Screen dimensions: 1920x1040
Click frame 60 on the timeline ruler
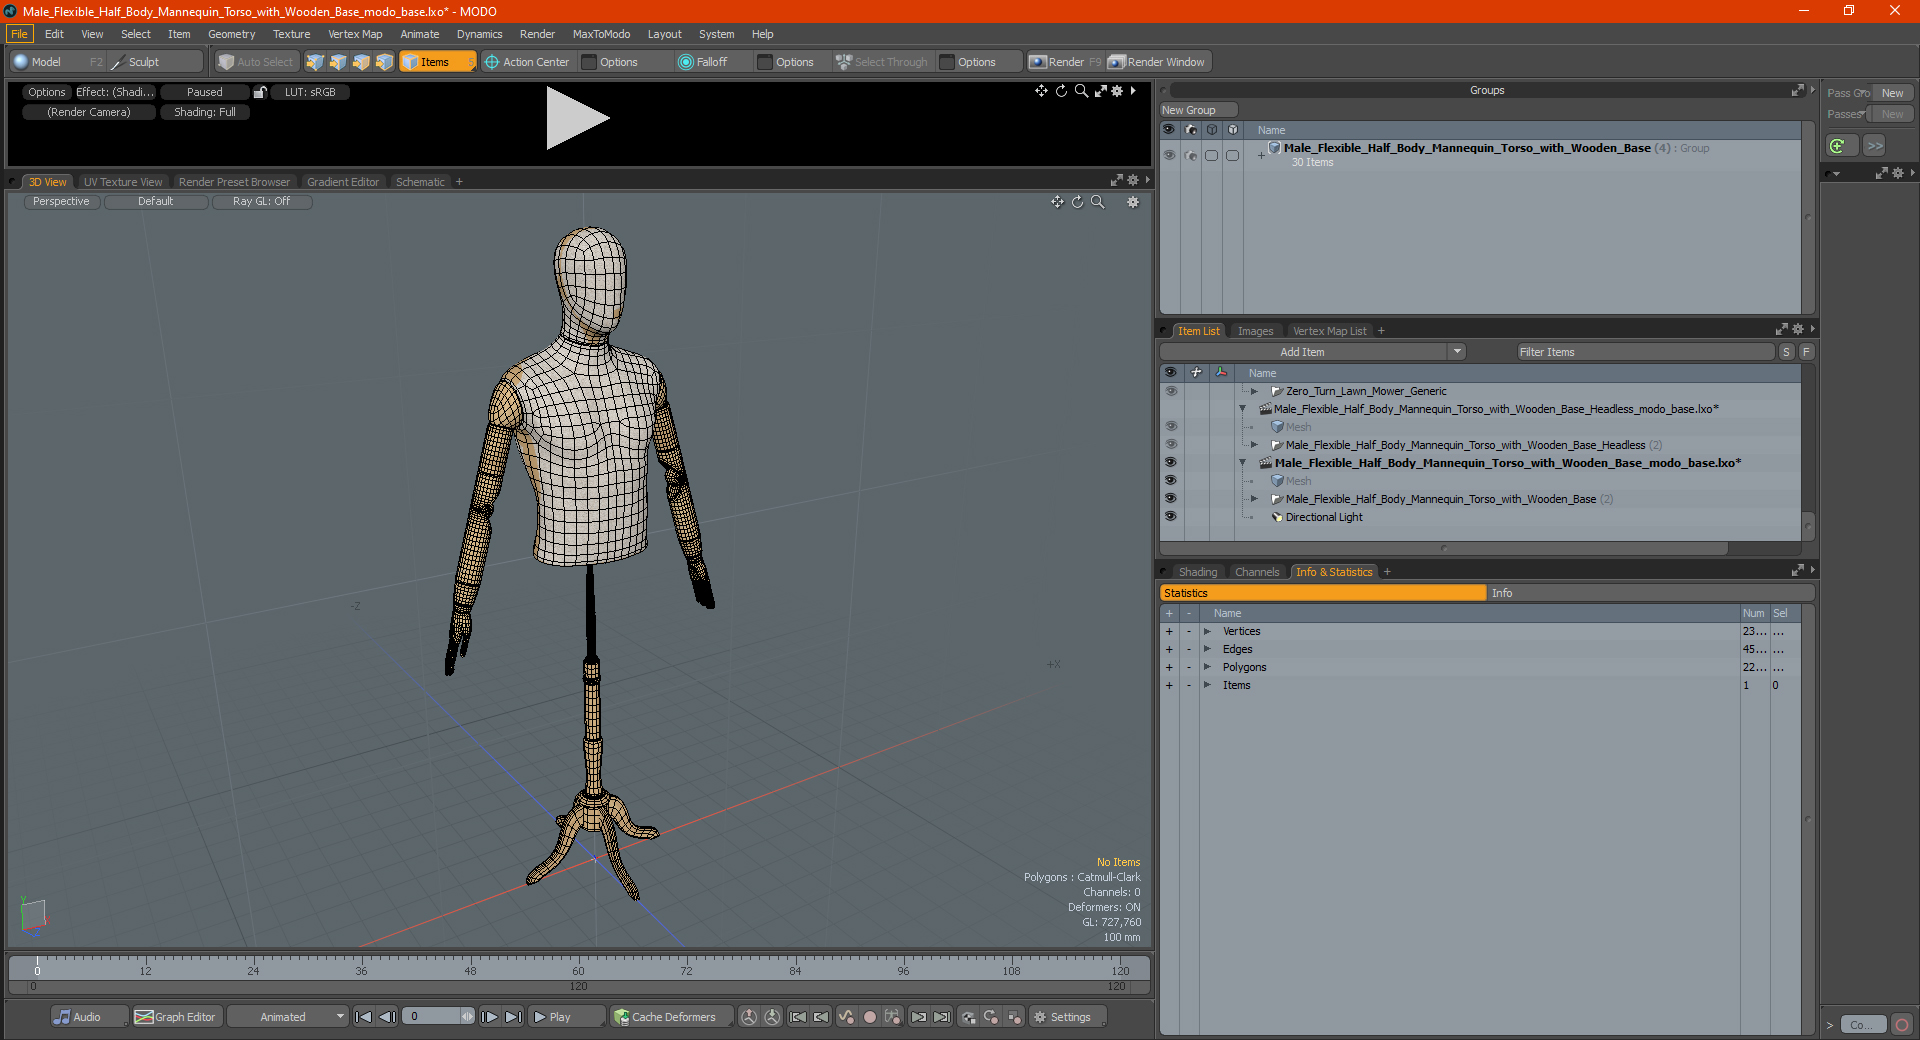point(578,965)
